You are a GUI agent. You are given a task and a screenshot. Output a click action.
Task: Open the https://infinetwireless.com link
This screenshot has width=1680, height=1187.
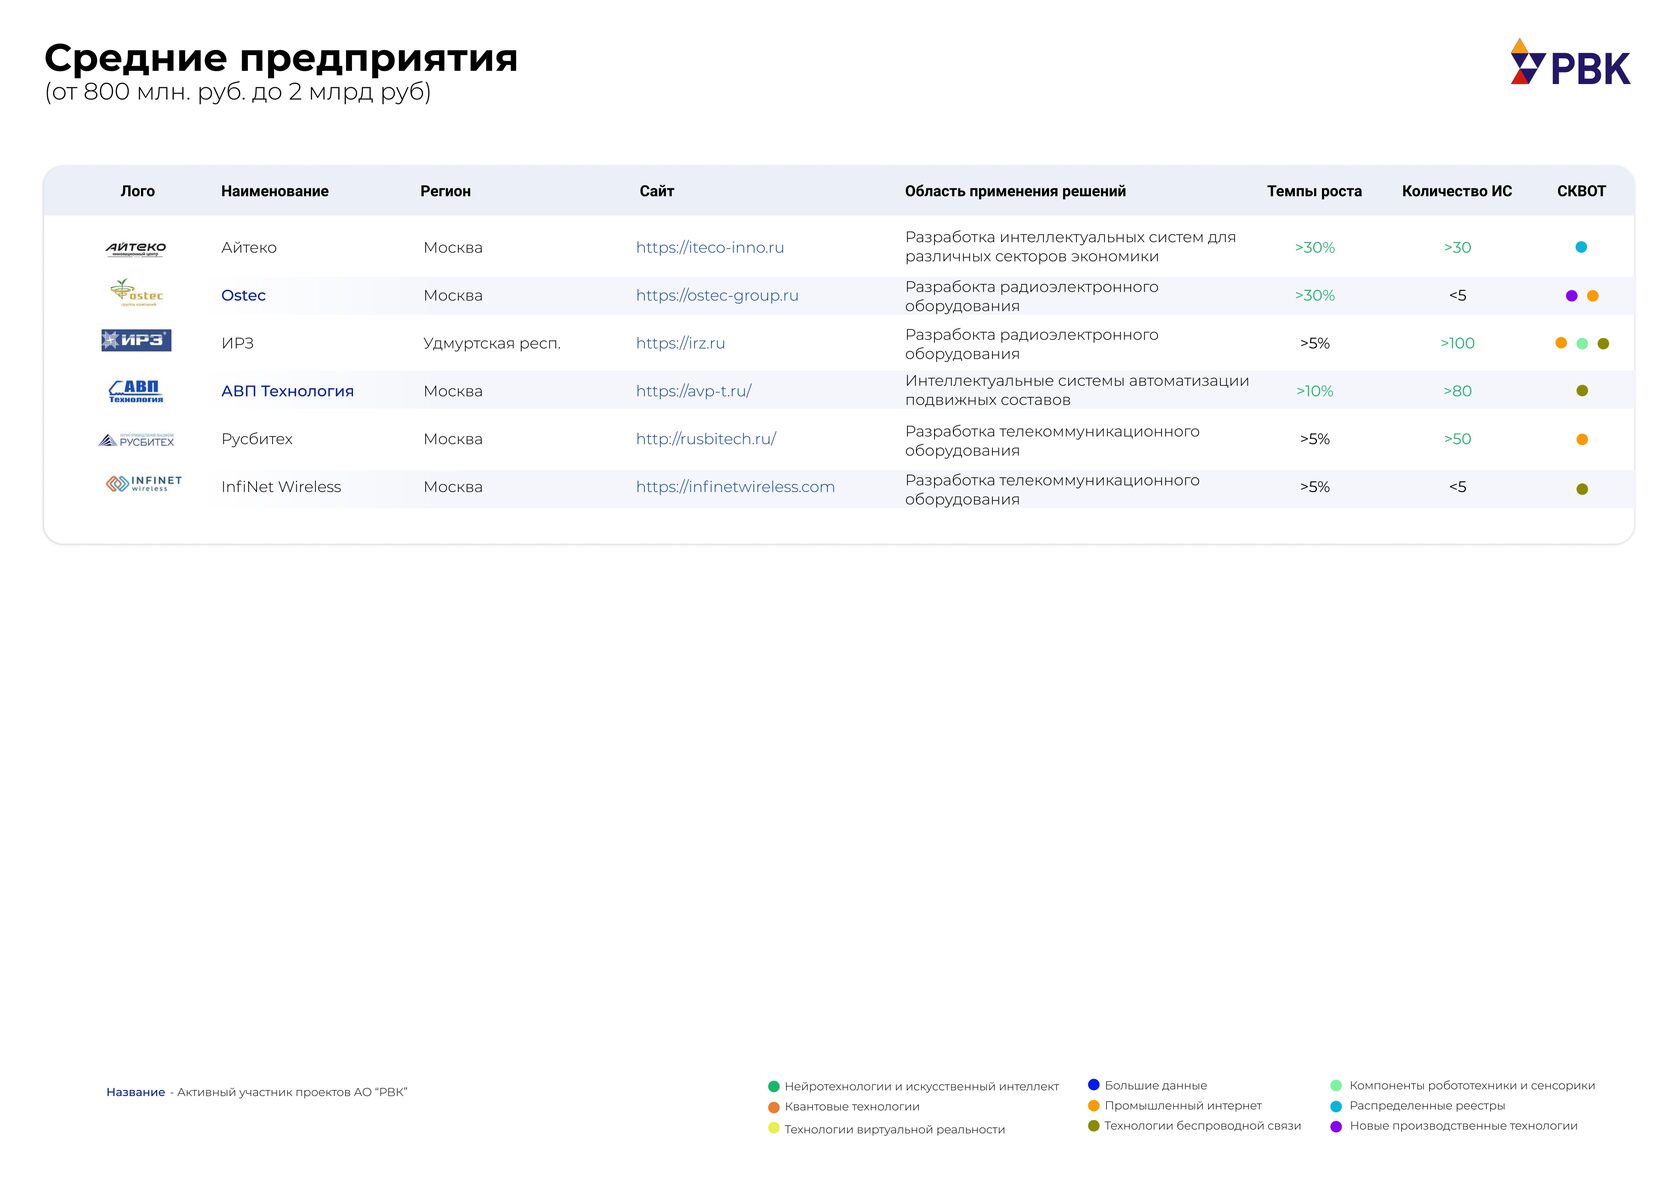pos(735,487)
